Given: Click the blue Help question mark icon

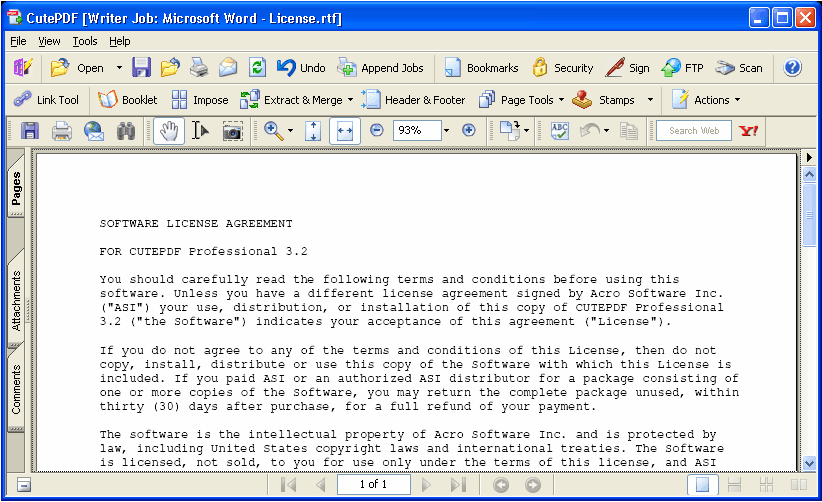Looking at the screenshot, I should tap(792, 68).
